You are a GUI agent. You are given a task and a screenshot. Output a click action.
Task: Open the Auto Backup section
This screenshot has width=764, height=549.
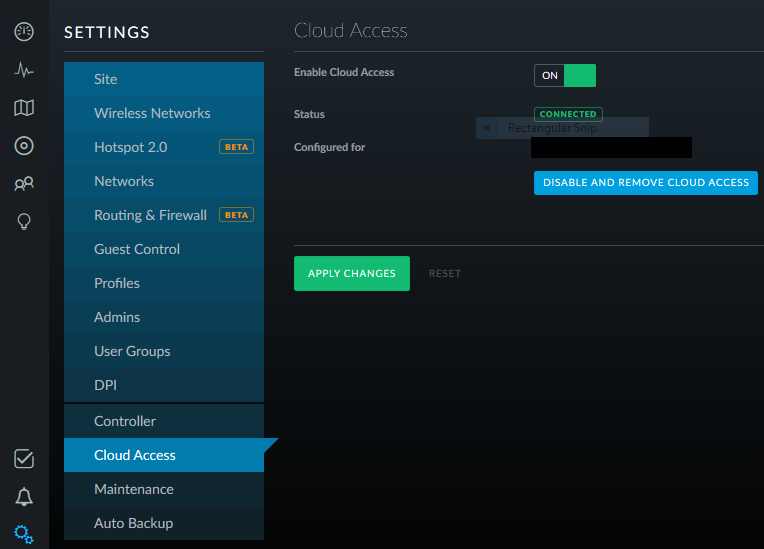click(133, 523)
